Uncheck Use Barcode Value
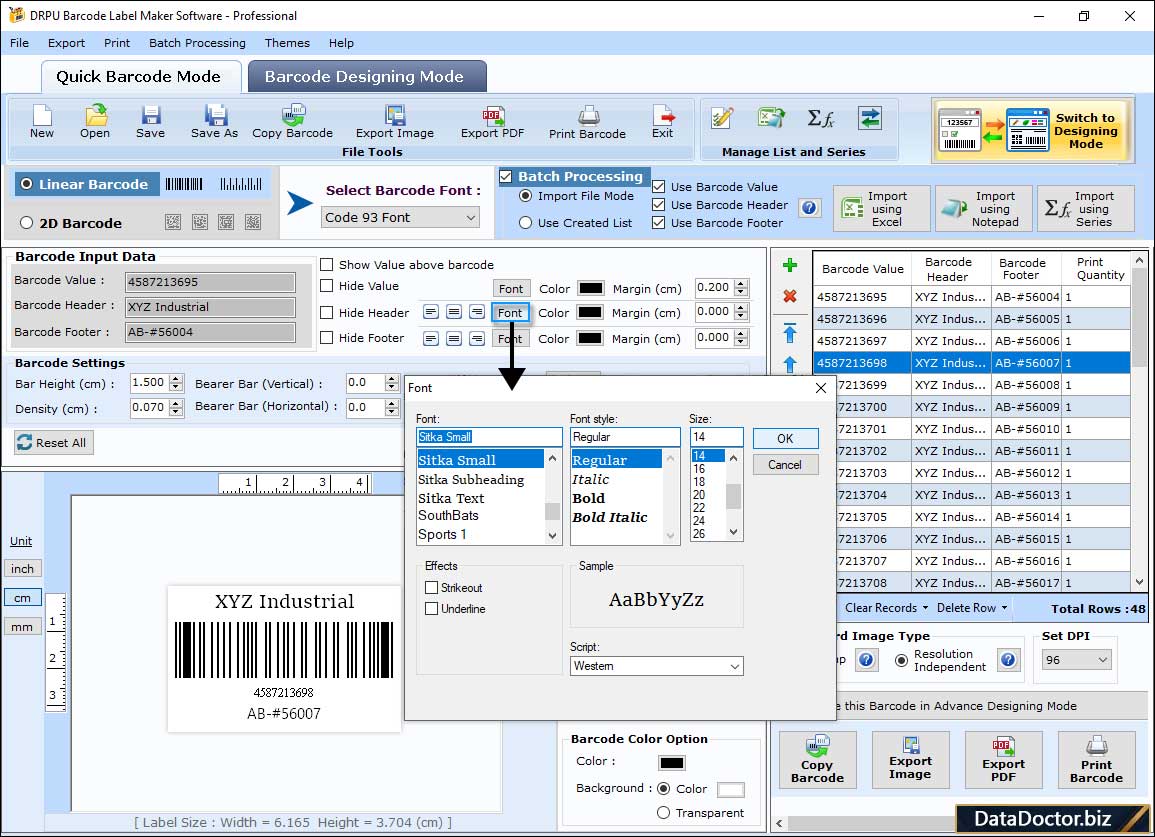This screenshot has height=837, width=1155. [x=659, y=187]
